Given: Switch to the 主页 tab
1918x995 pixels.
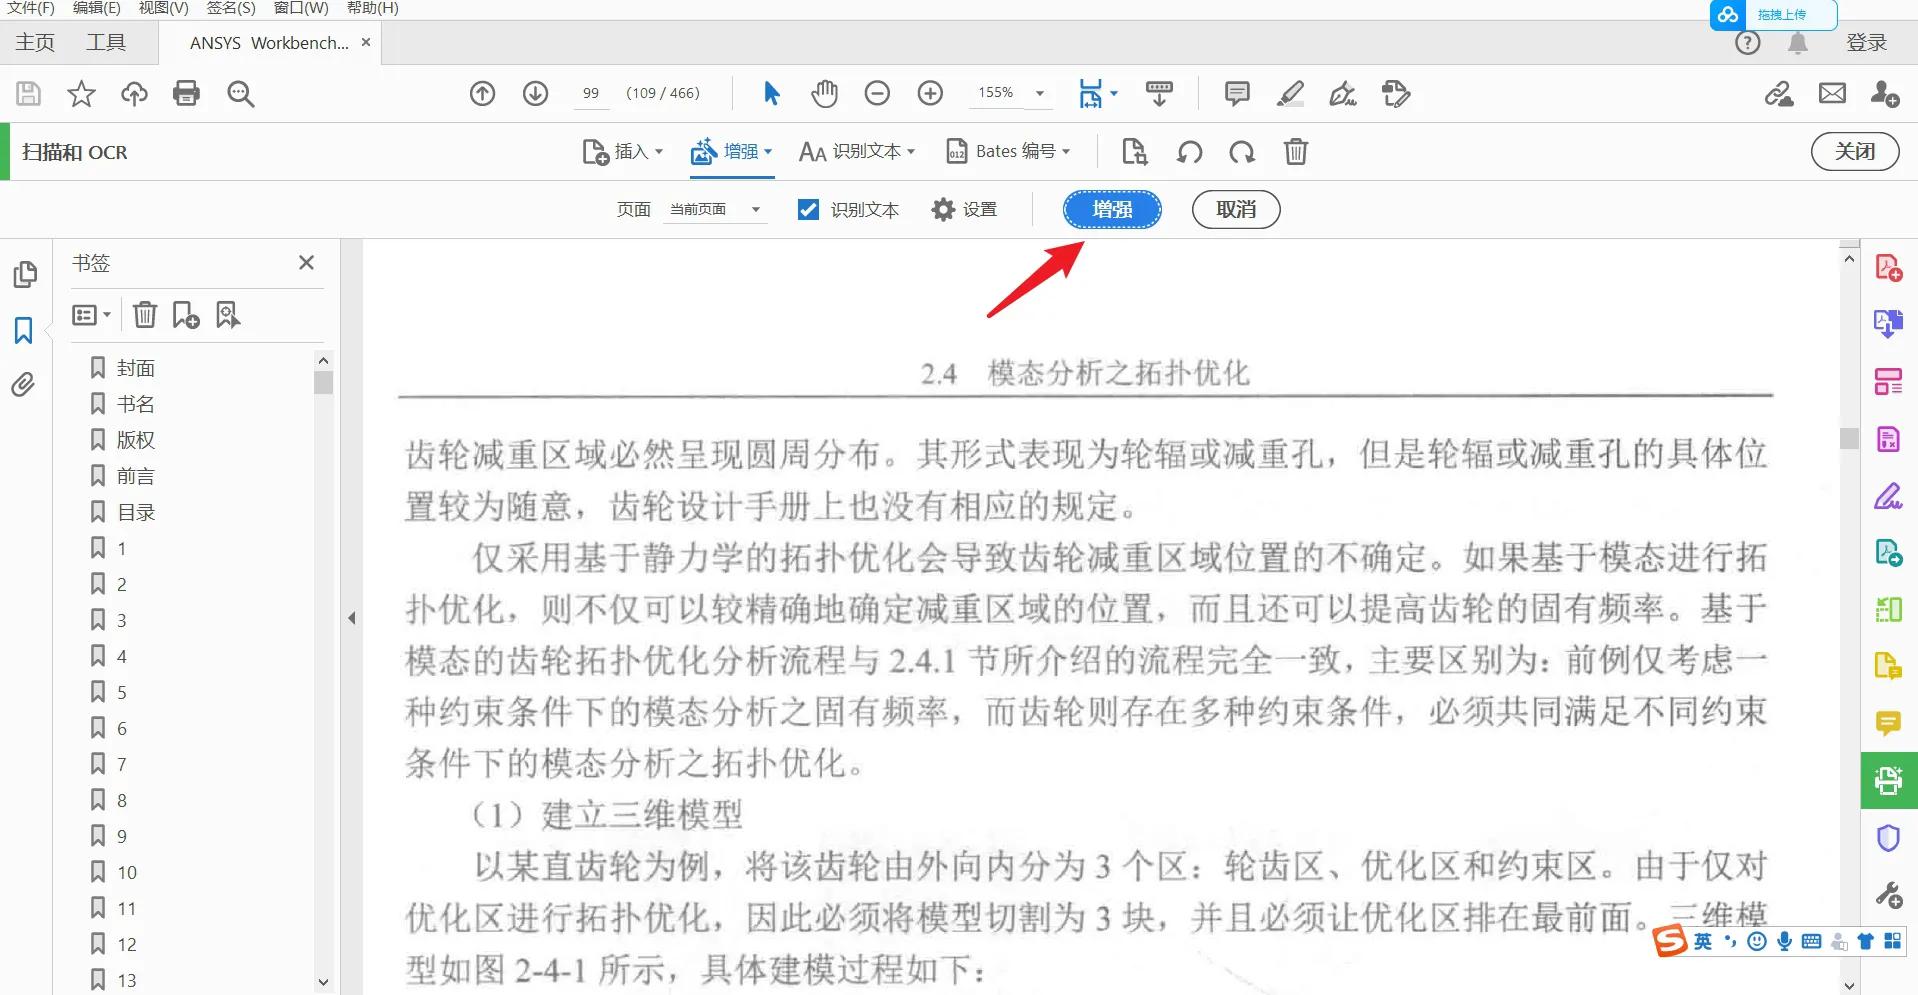Looking at the screenshot, I should click(x=33, y=42).
